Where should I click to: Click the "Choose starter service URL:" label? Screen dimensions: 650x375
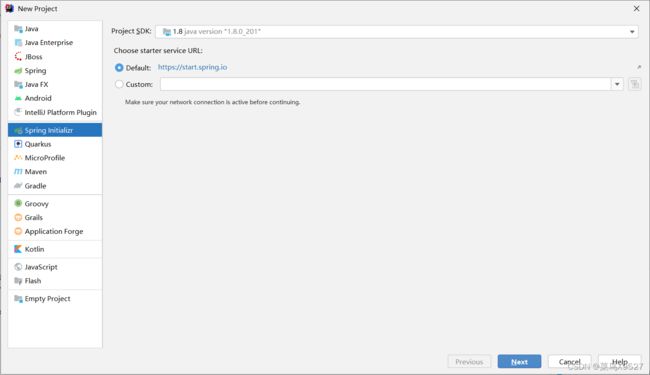(158, 51)
